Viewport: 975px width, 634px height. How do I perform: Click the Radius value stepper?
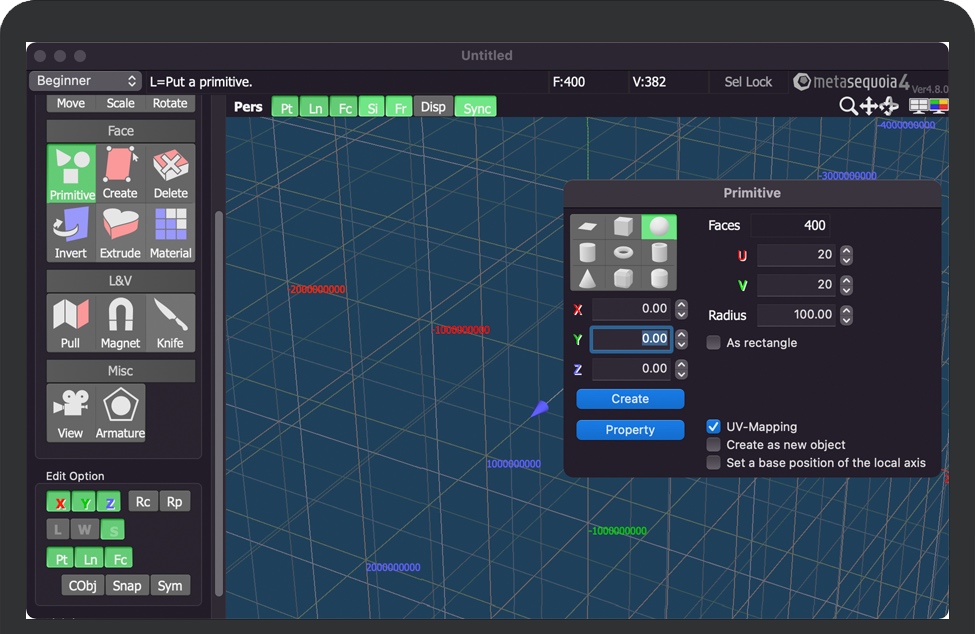click(x=846, y=315)
